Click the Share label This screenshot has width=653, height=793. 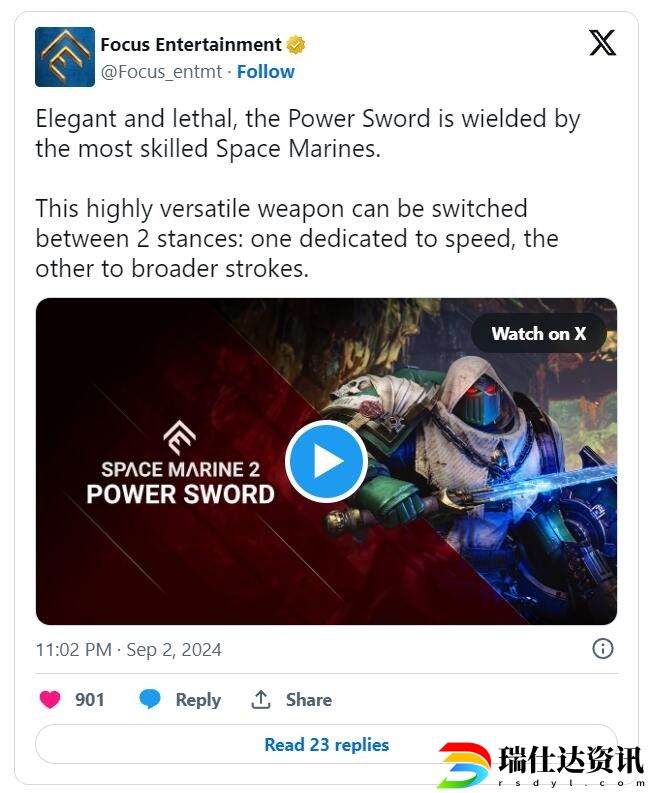coord(309,700)
